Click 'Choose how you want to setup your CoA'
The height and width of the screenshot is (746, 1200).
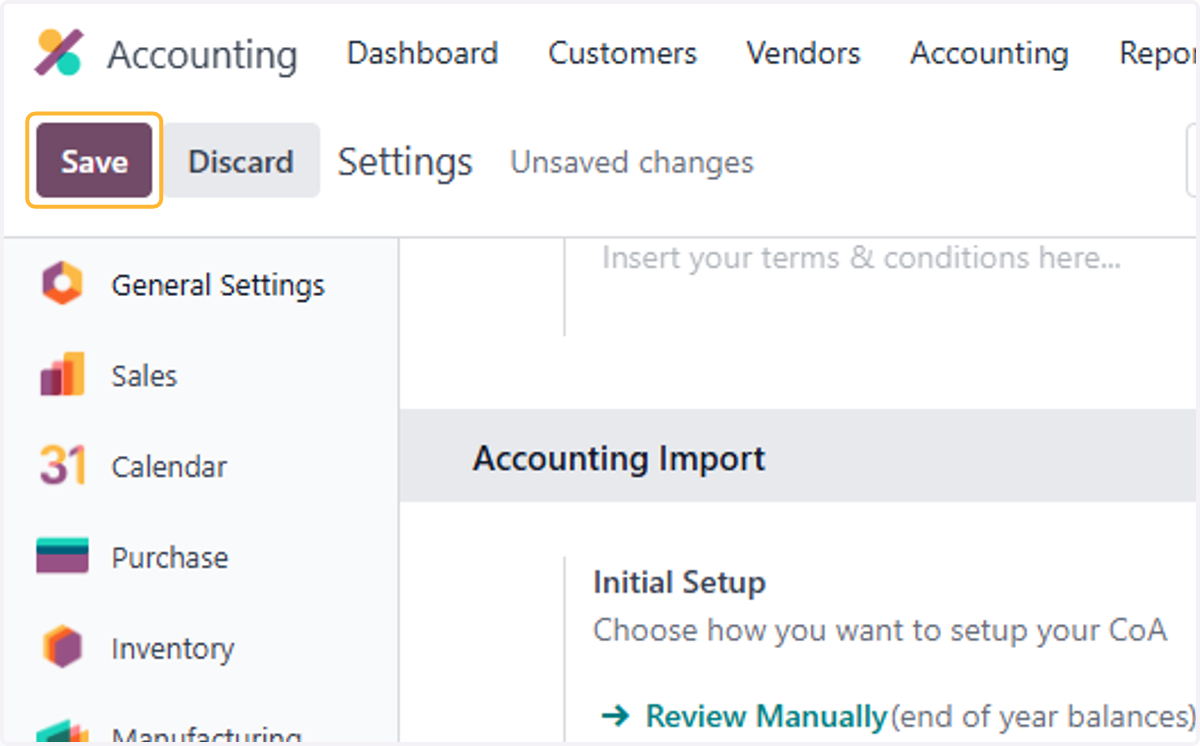click(x=880, y=630)
